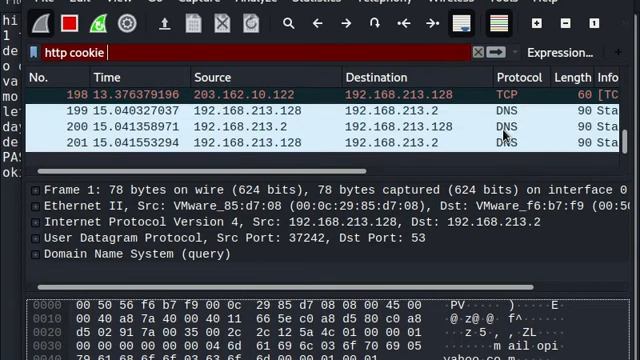Go back in packet history
This screenshot has width=640, height=360.
click(317, 24)
